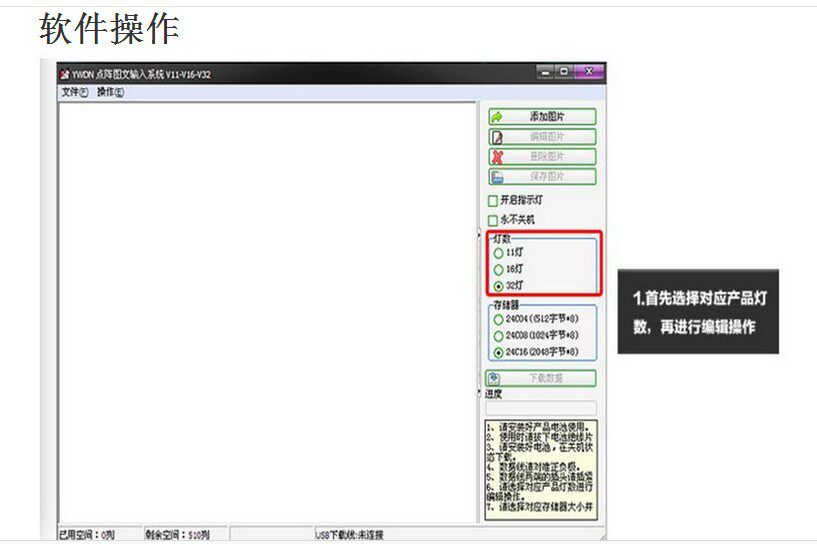The width and height of the screenshot is (817, 544).
Task: Close the YWDN window
Action: [x=589, y=72]
